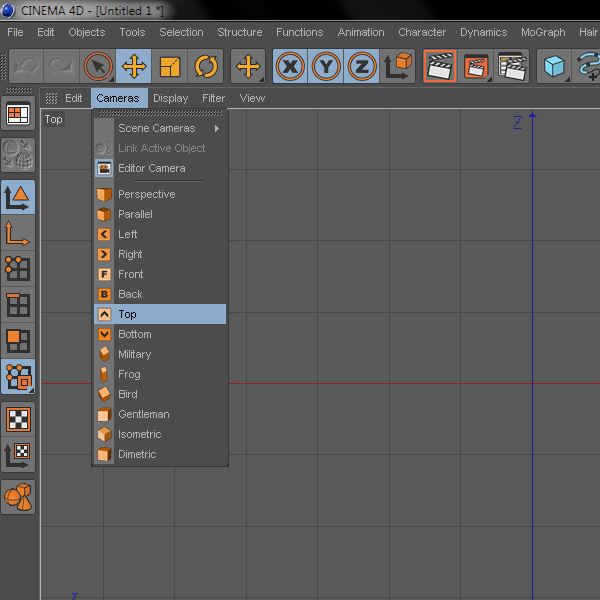Viewport: 600px width, 600px height.
Task: Choose the Isometric projection
Action: (x=160, y=434)
